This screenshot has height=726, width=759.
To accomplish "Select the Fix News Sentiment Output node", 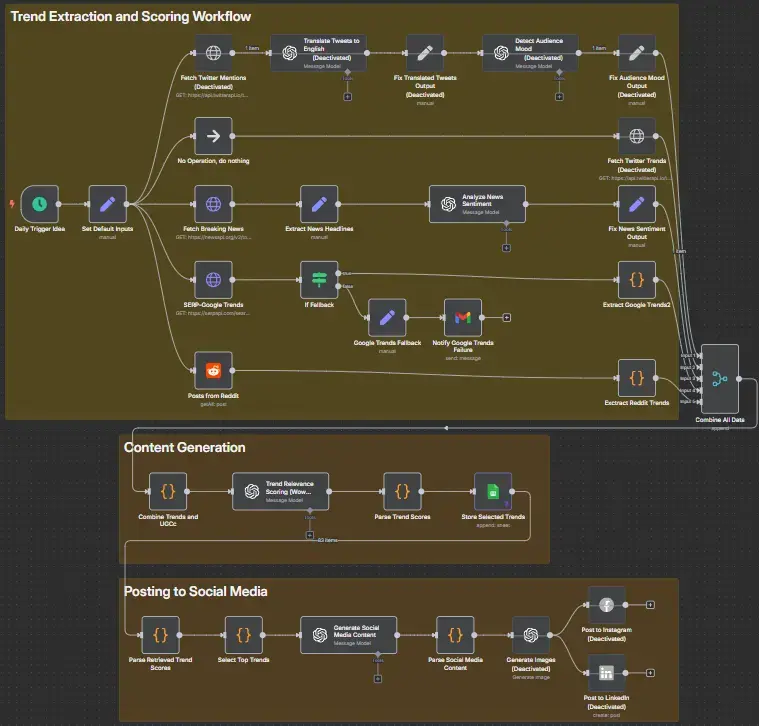I will pyautogui.click(x=637, y=204).
